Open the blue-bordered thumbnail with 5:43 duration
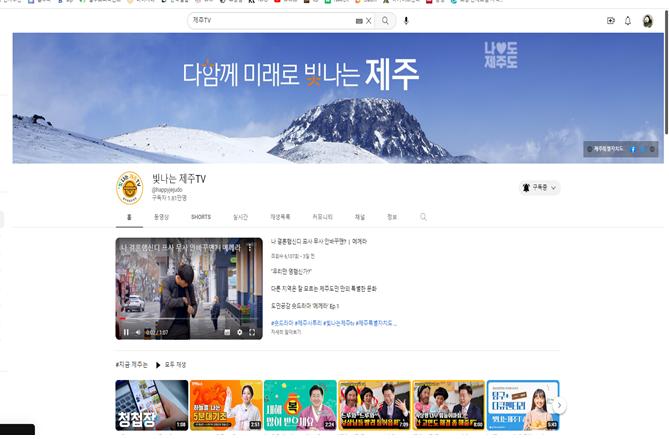Viewport: 669px width, 439px height. click(x=523, y=405)
